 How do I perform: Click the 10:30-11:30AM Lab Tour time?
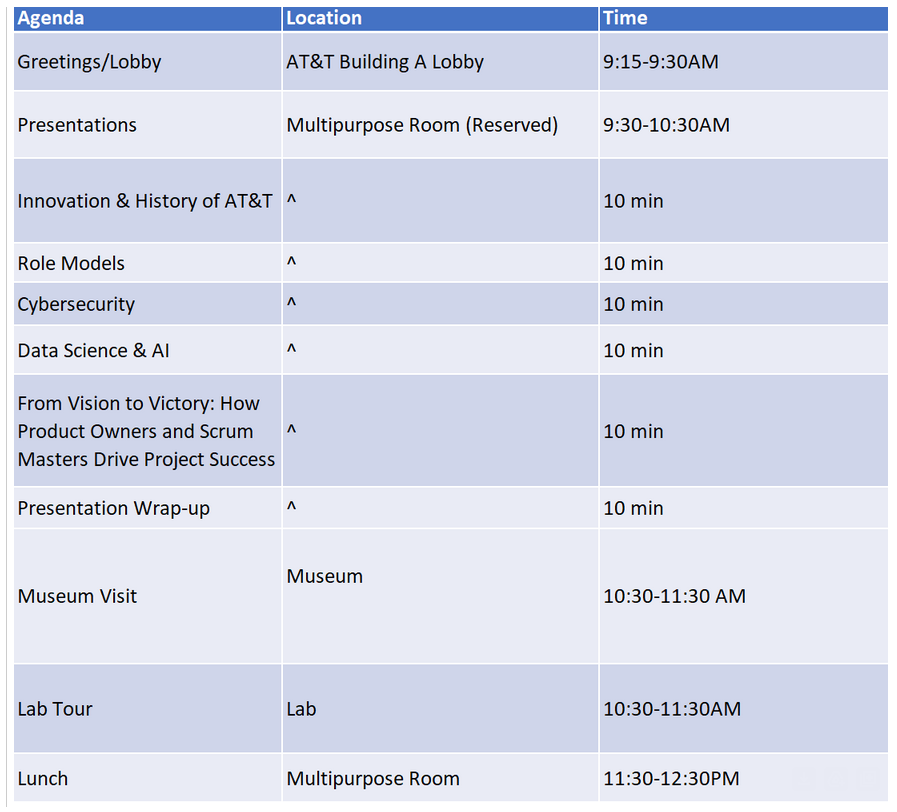tap(743, 708)
